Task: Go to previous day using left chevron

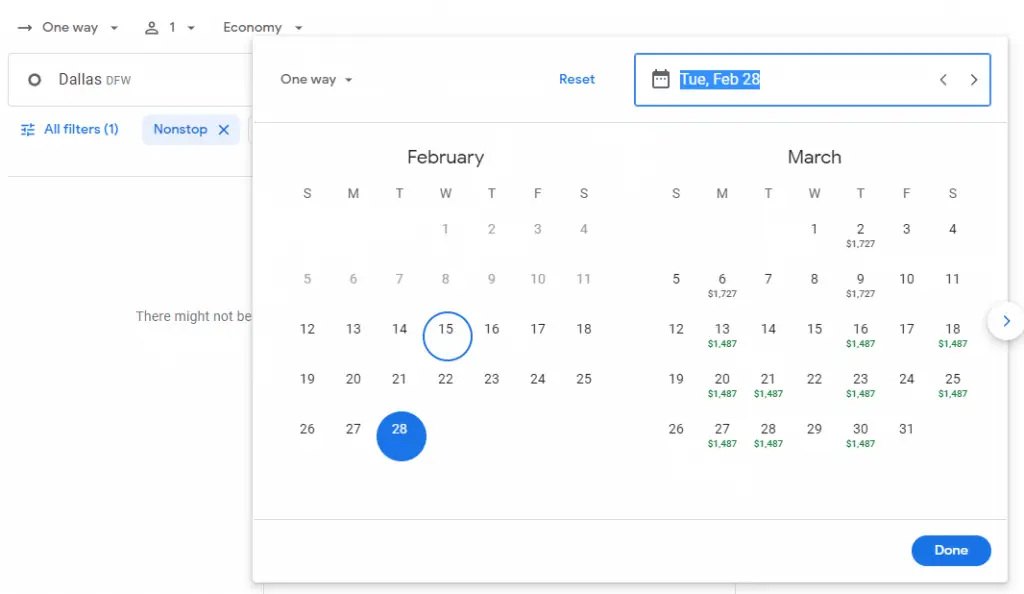Action: (x=943, y=80)
